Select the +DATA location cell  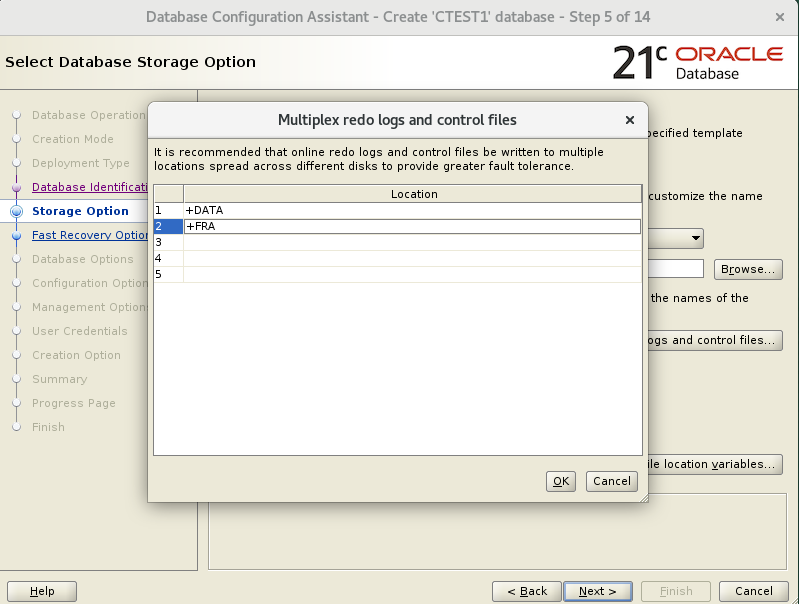coord(412,210)
